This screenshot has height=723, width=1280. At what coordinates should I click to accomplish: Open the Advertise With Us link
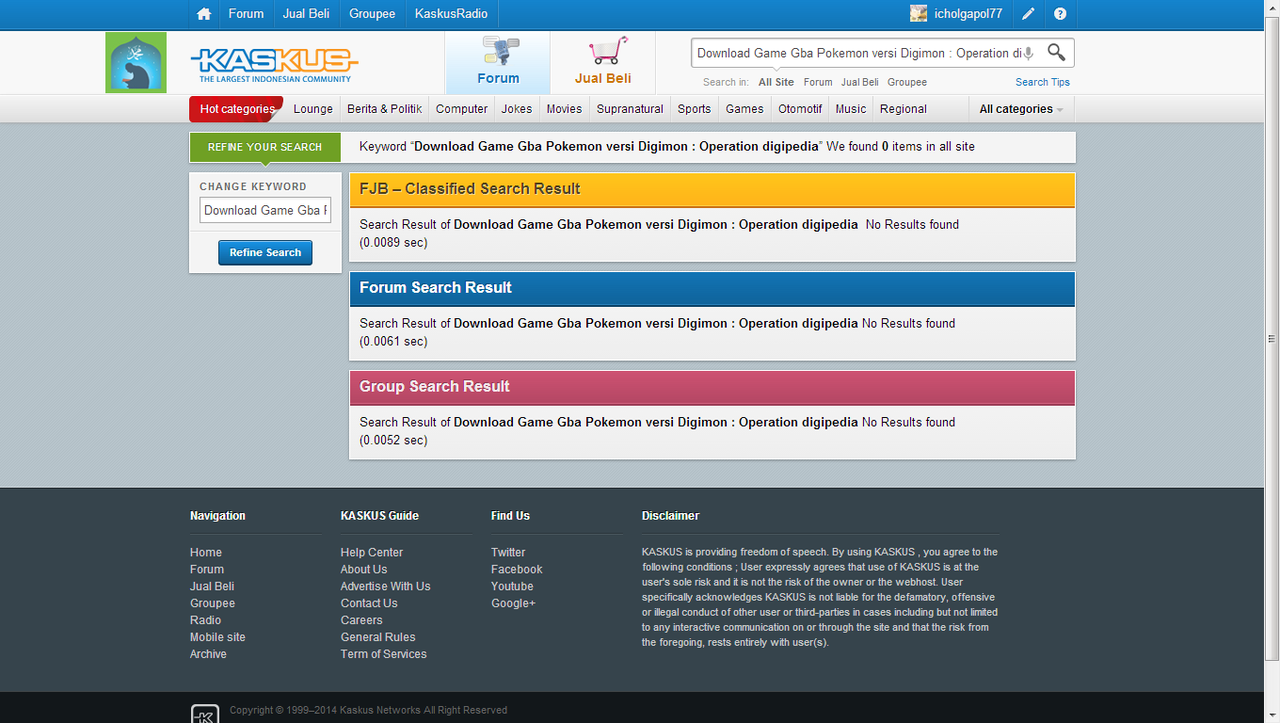point(385,586)
